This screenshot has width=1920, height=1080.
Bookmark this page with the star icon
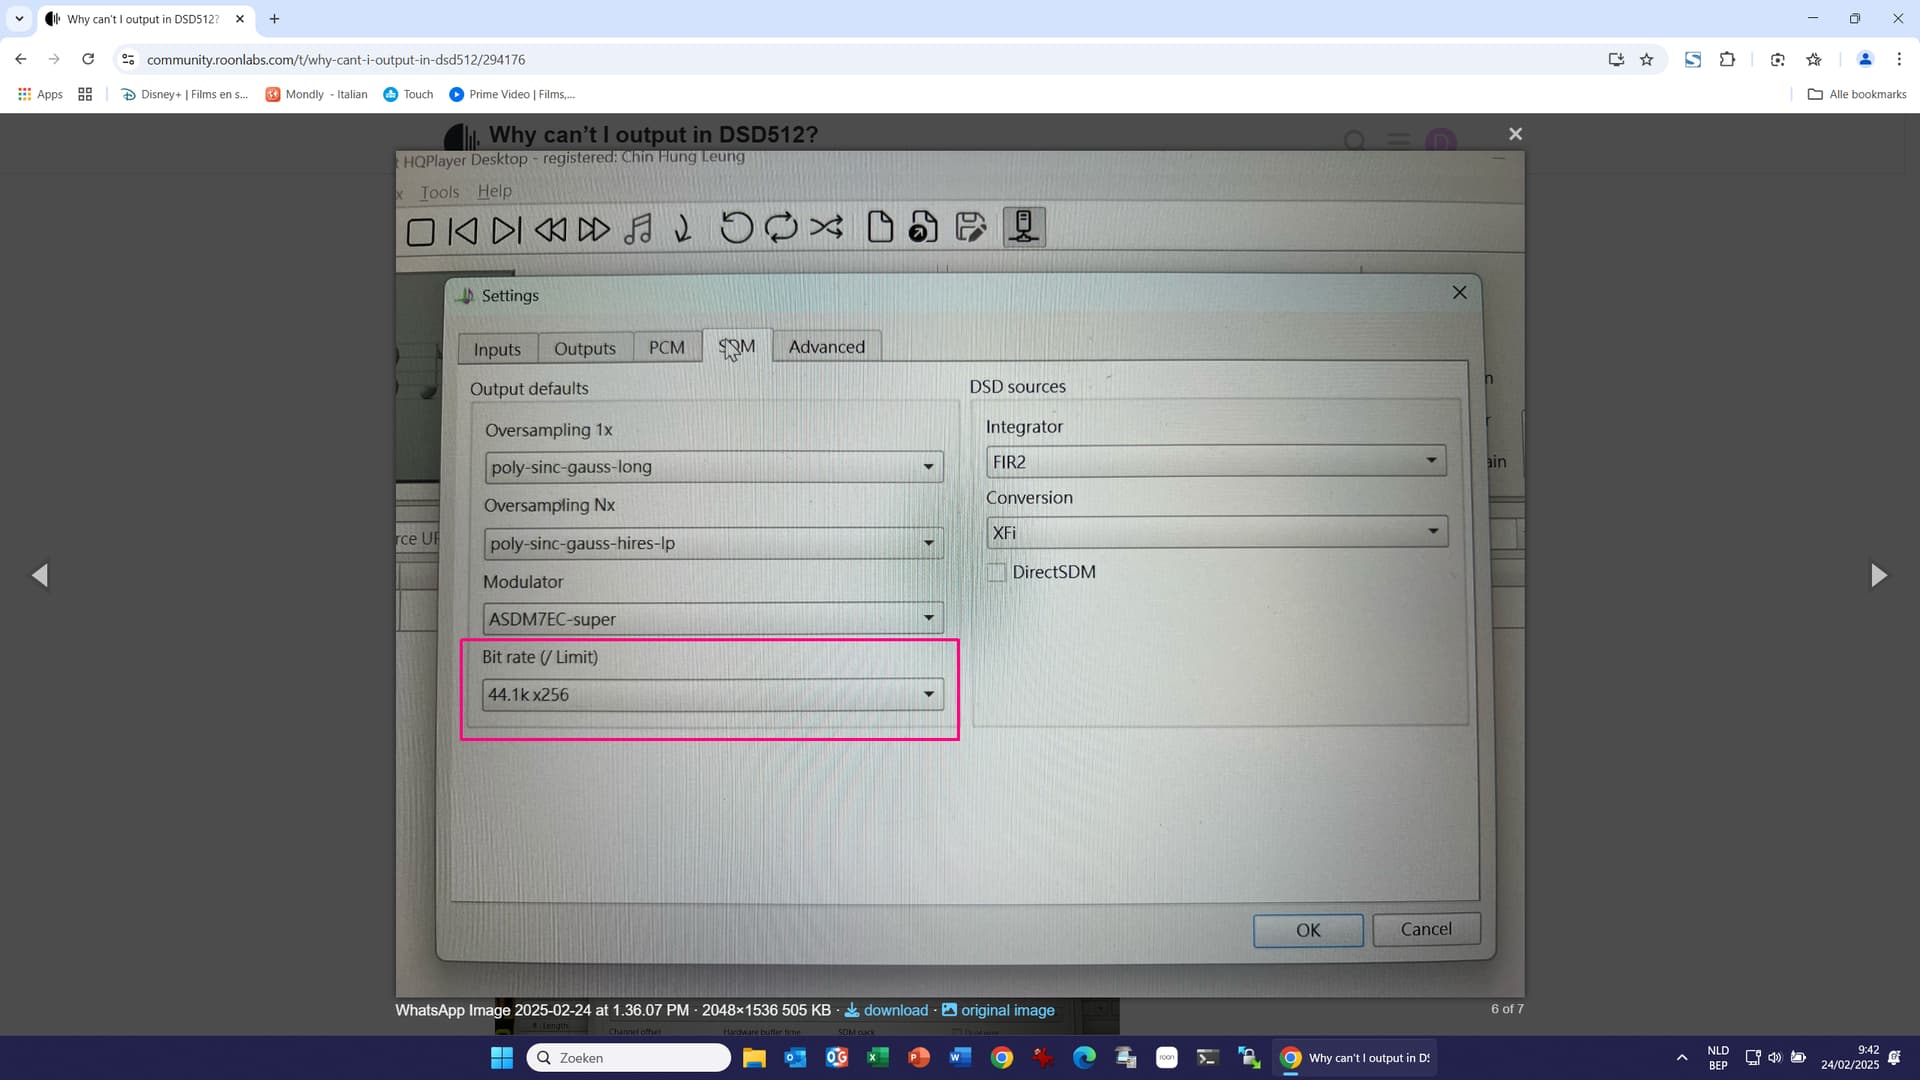click(1647, 60)
